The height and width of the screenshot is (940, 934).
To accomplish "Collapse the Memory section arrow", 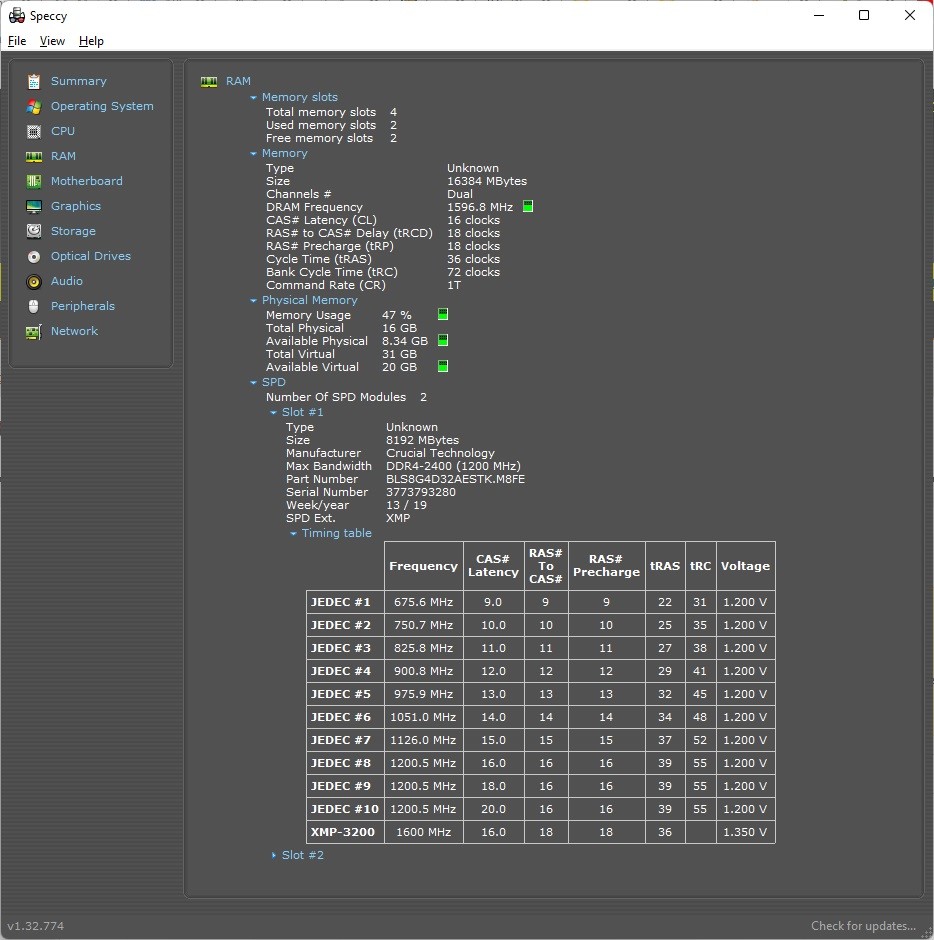I will [254, 153].
